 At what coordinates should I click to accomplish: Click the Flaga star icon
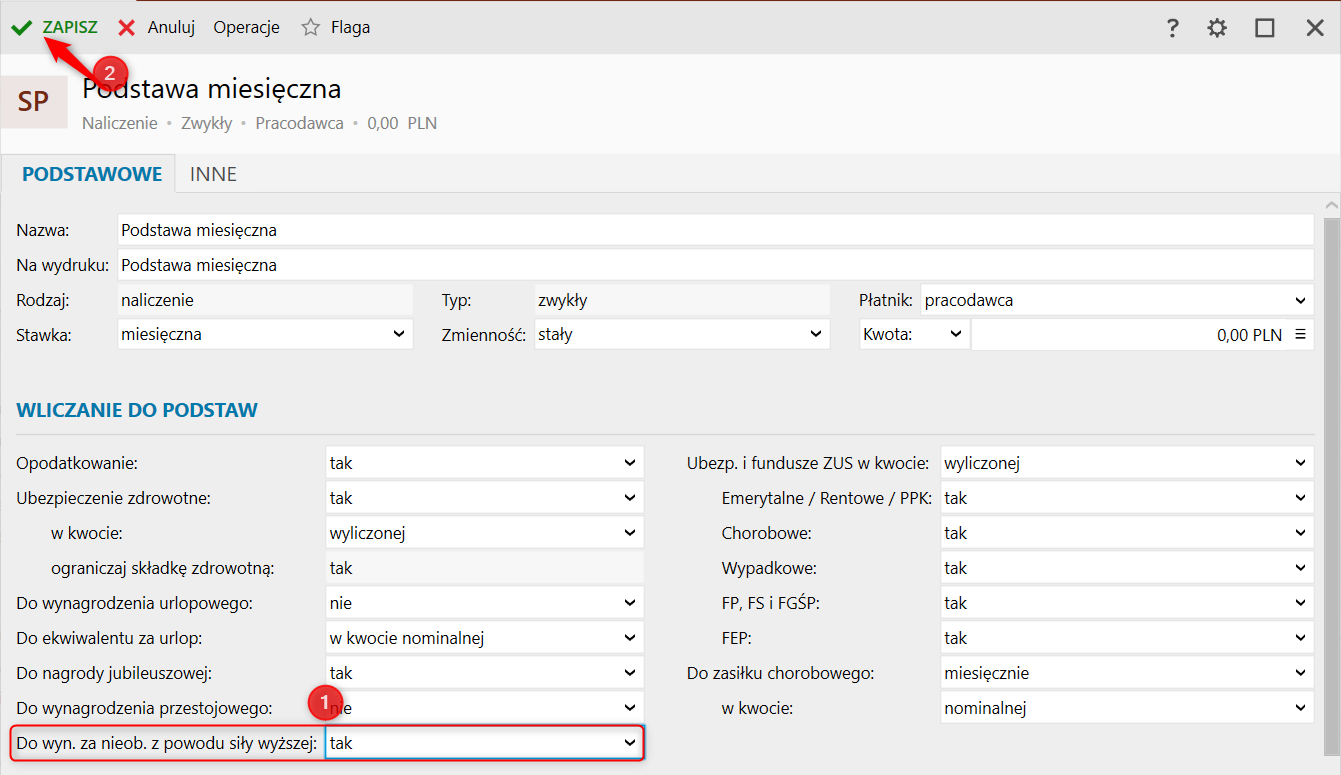(311, 28)
